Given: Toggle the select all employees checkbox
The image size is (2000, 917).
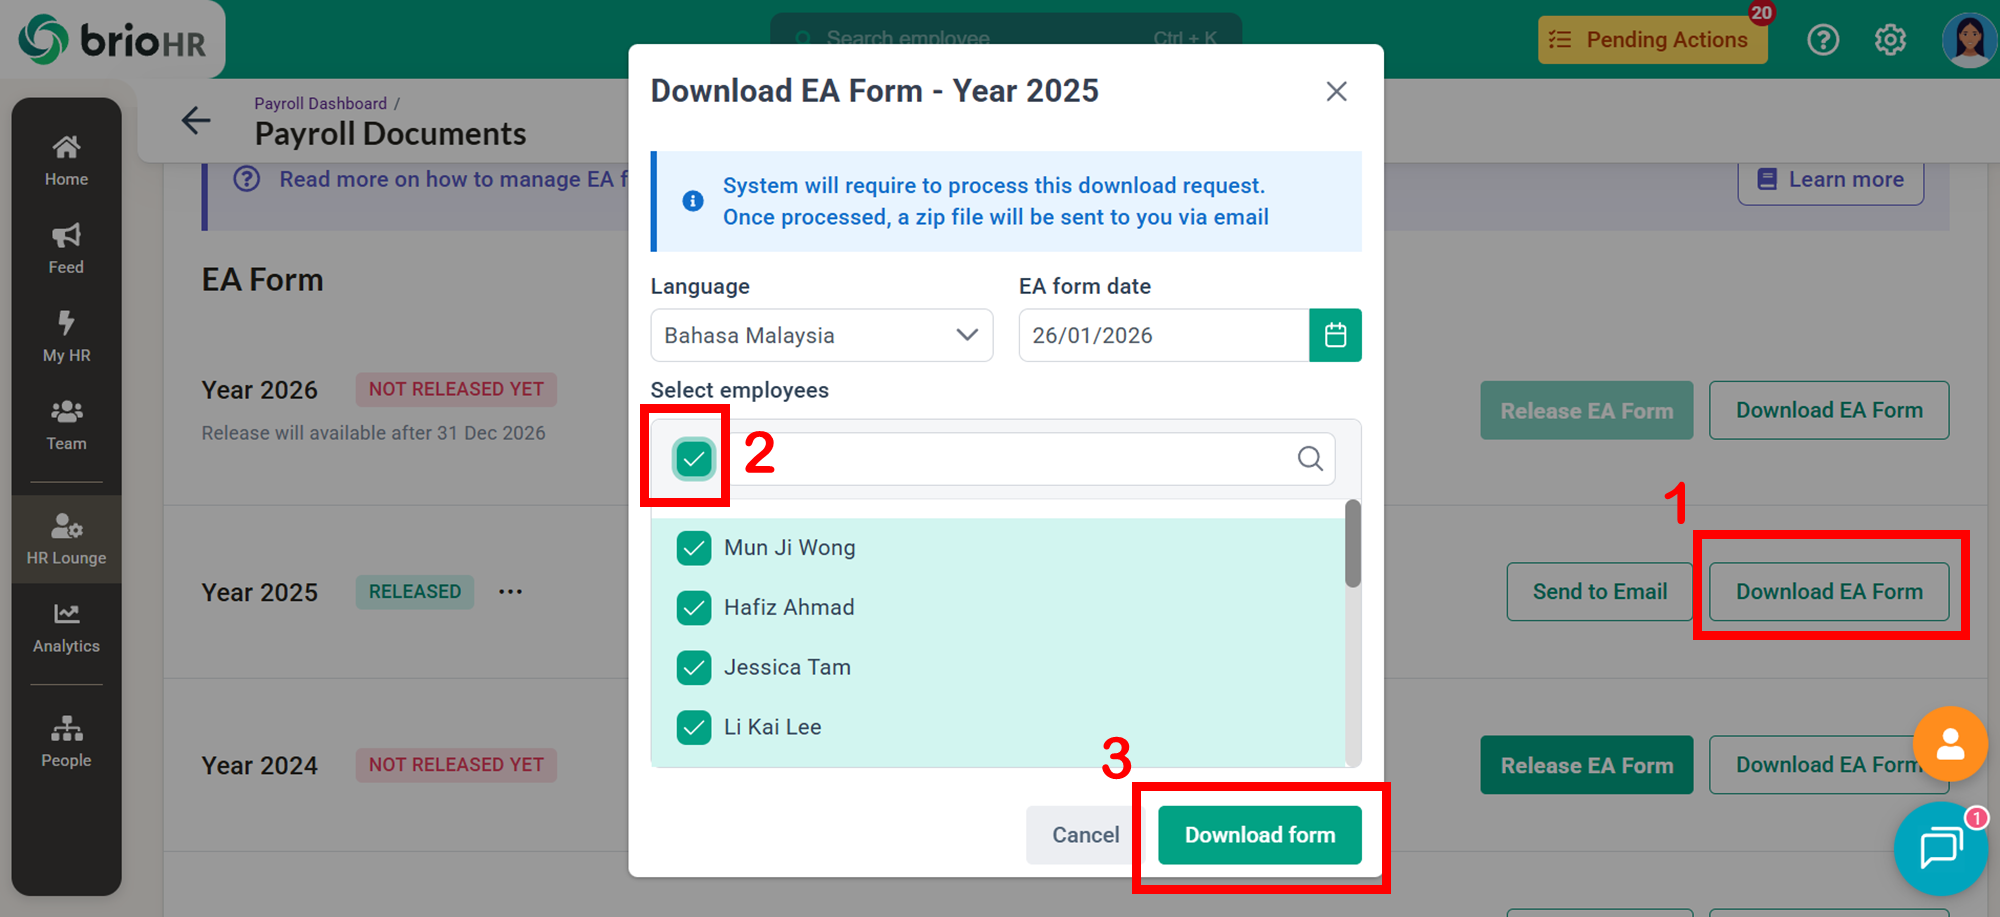Looking at the screenshot, I should (x=693, y=459).
